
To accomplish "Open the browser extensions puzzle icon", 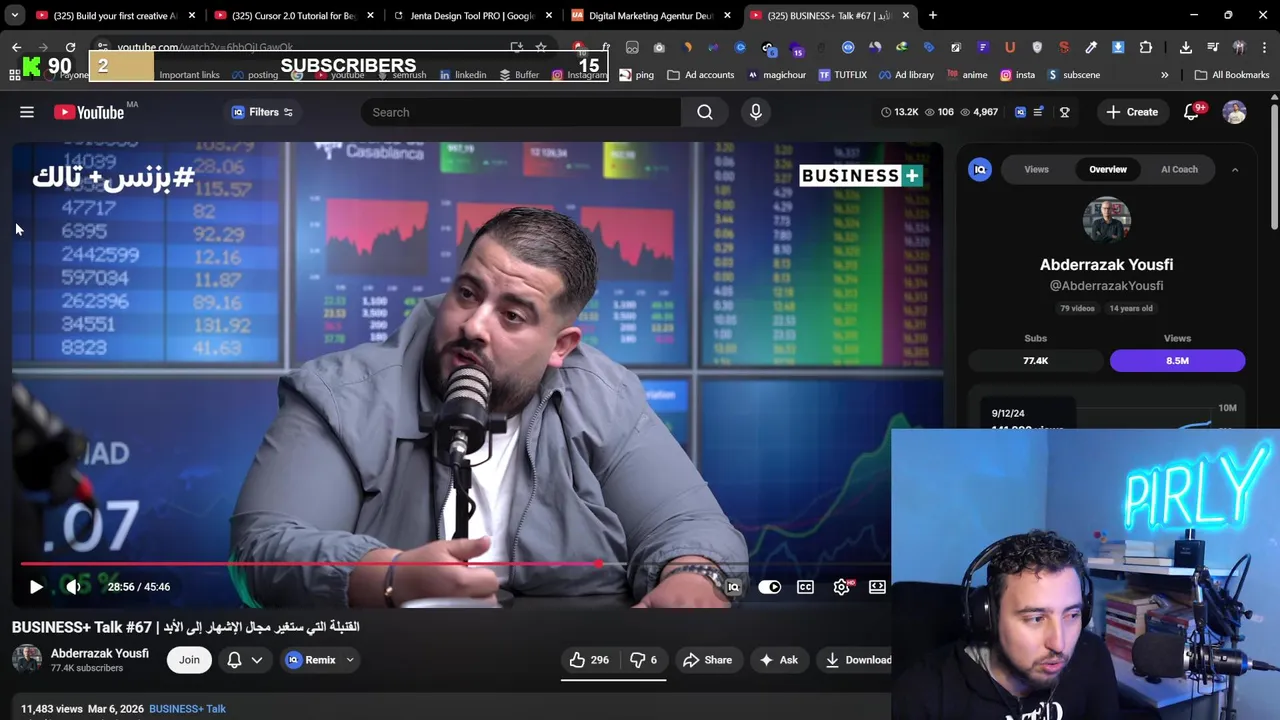I will tap(1146, 47).
